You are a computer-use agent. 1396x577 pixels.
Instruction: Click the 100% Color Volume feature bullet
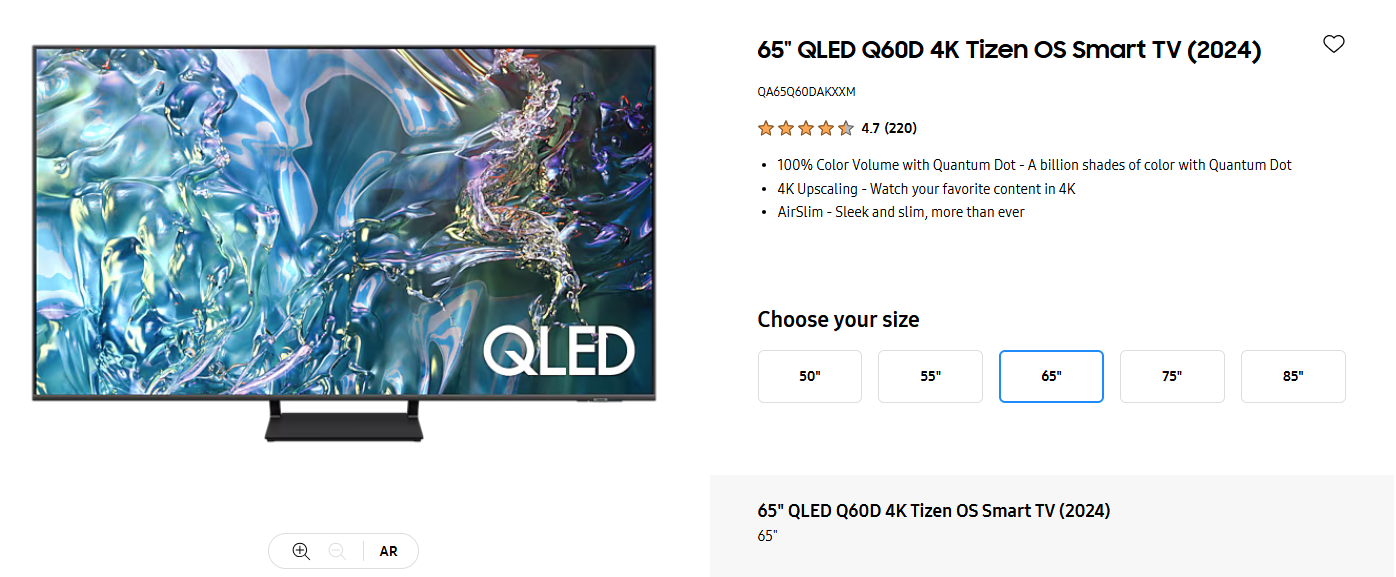click(1034, 165)
